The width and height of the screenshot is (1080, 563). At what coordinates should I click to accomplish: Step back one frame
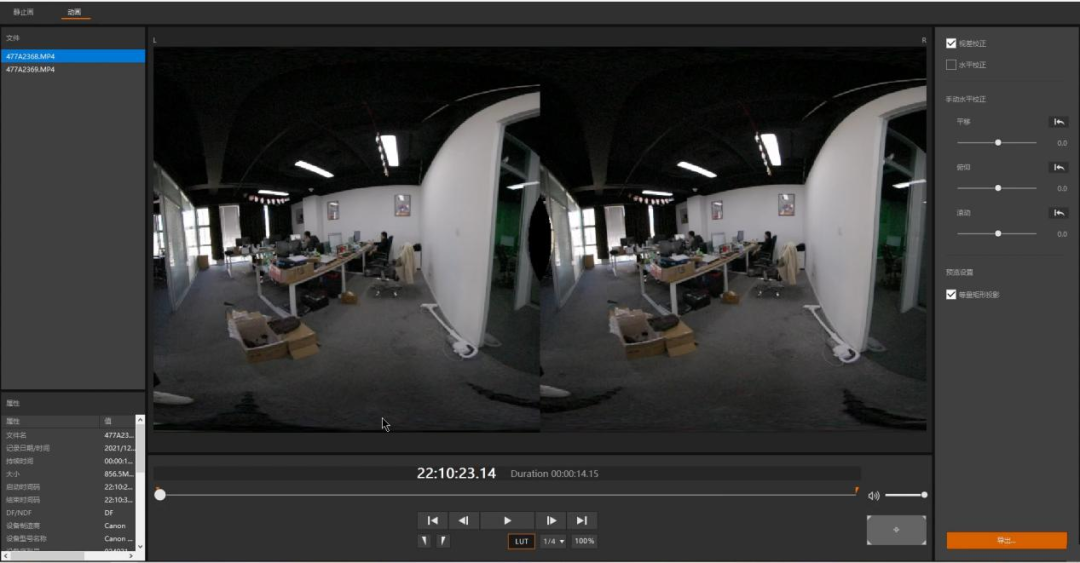[x=464, y=520]
